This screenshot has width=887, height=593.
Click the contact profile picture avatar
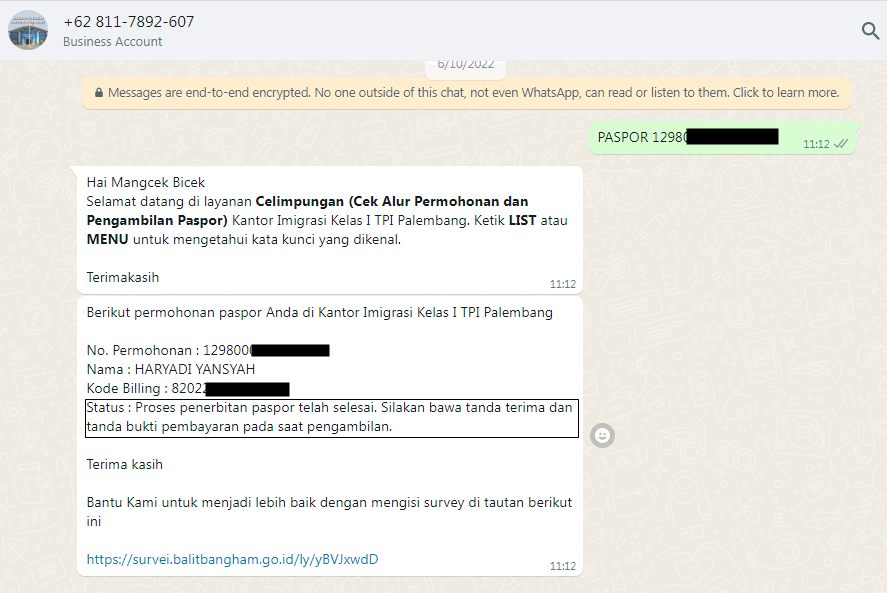coord(28,30)
